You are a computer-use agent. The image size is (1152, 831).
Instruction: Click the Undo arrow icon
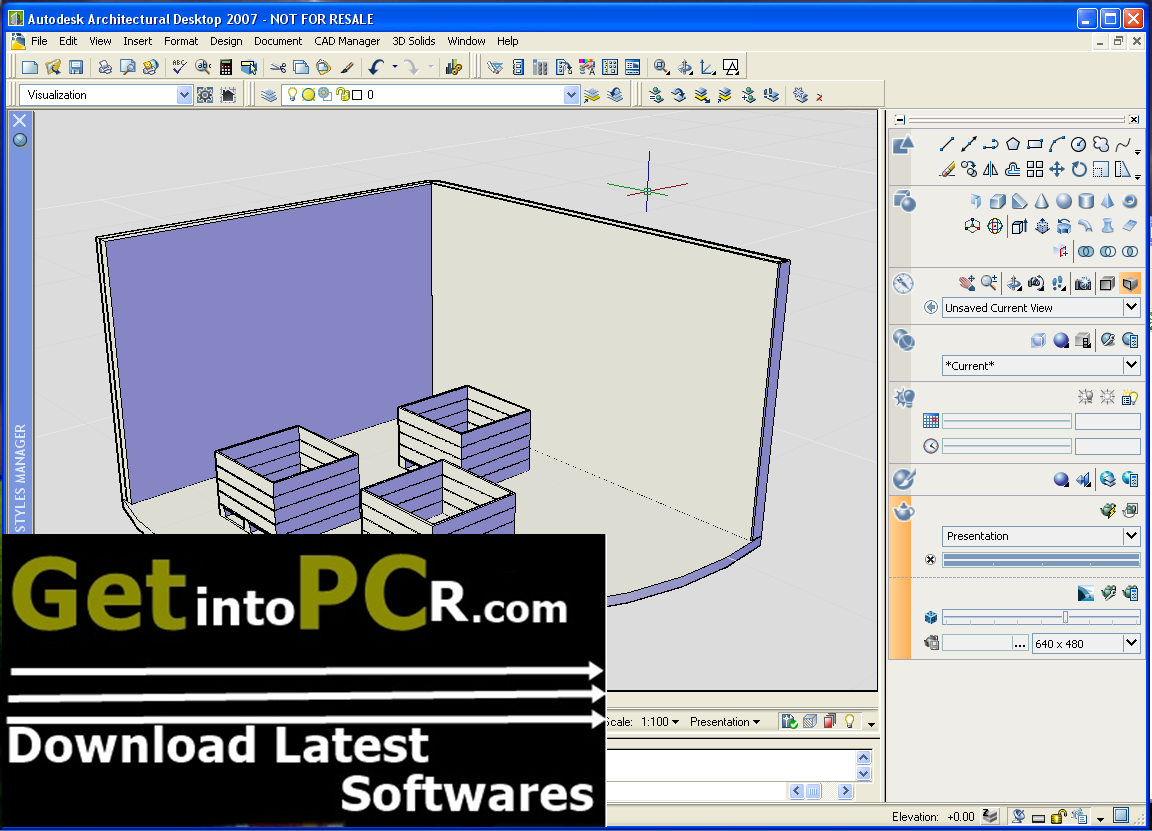[375, 68]
